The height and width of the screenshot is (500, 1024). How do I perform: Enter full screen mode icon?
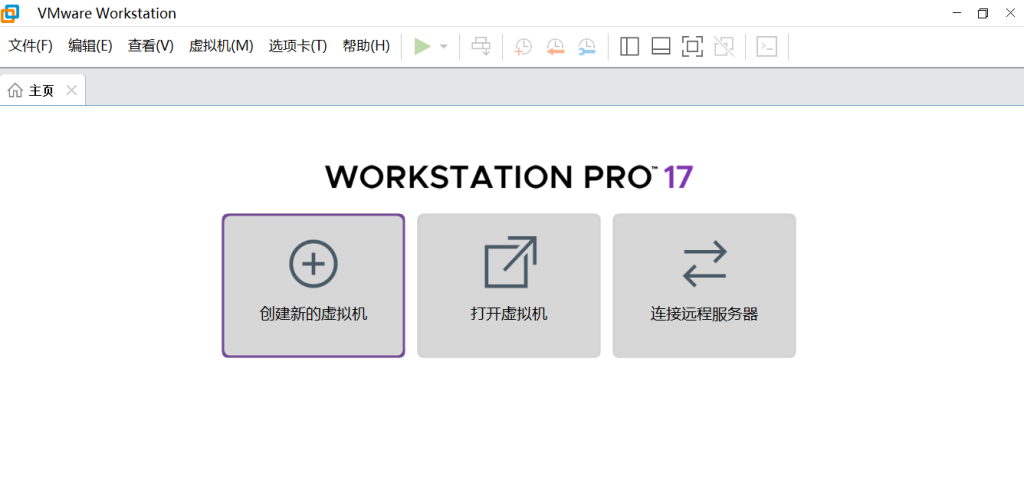point(692,46)
